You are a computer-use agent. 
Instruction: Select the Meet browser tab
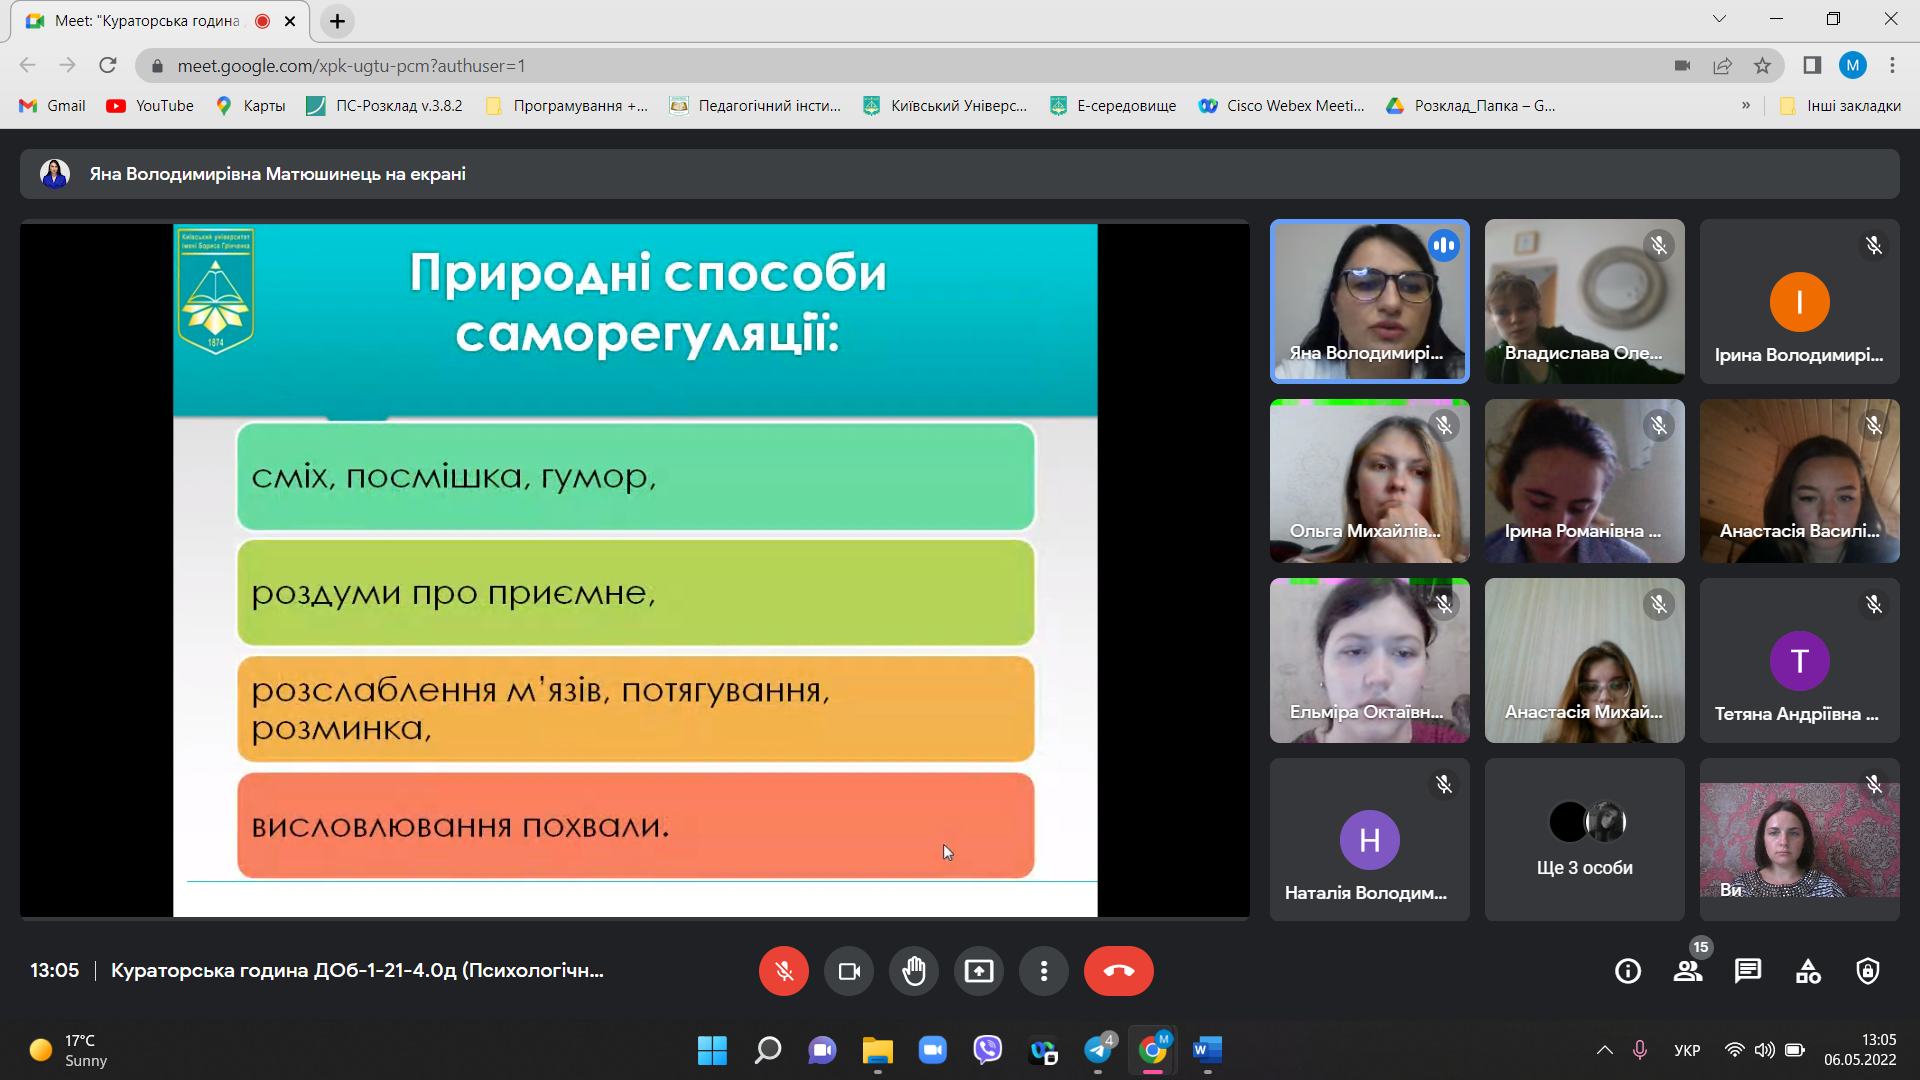pos(150,21)
